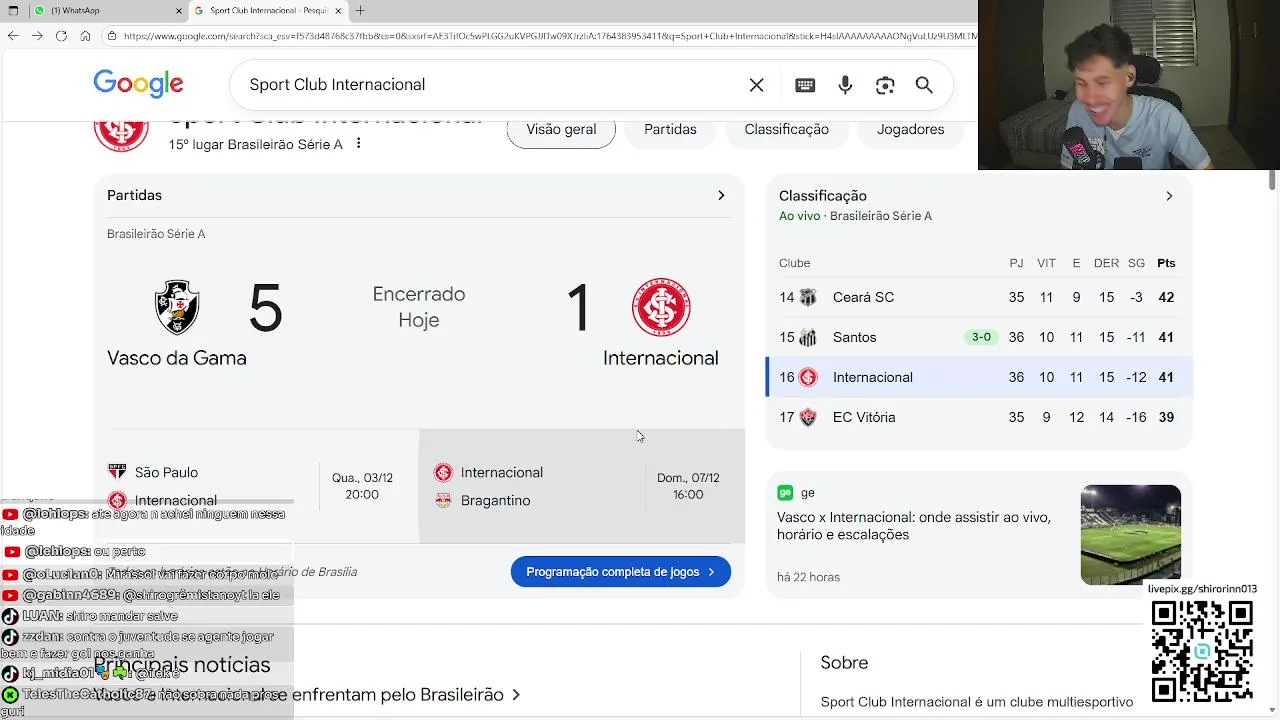Start voice search with the microphone icon

tap(845, 85)
